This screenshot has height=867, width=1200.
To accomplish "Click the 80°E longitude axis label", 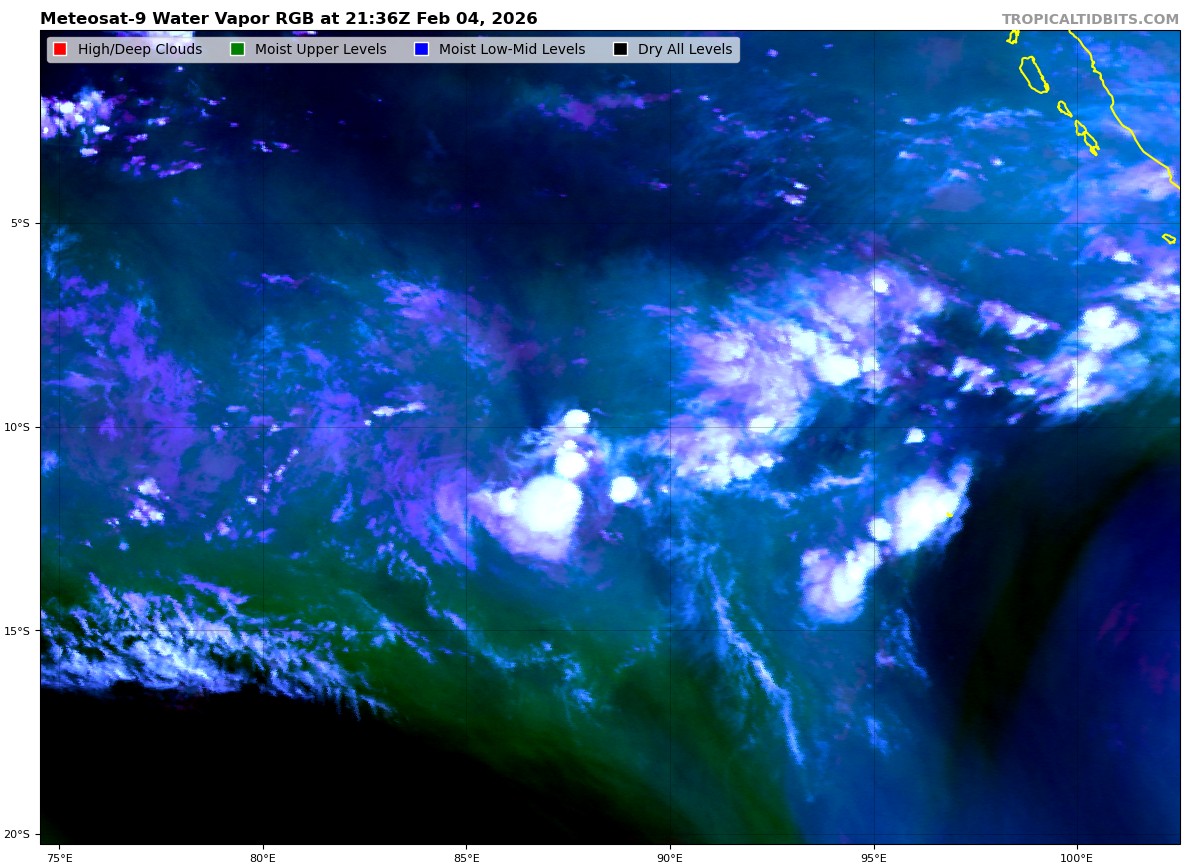I will [x=263, y=857].
